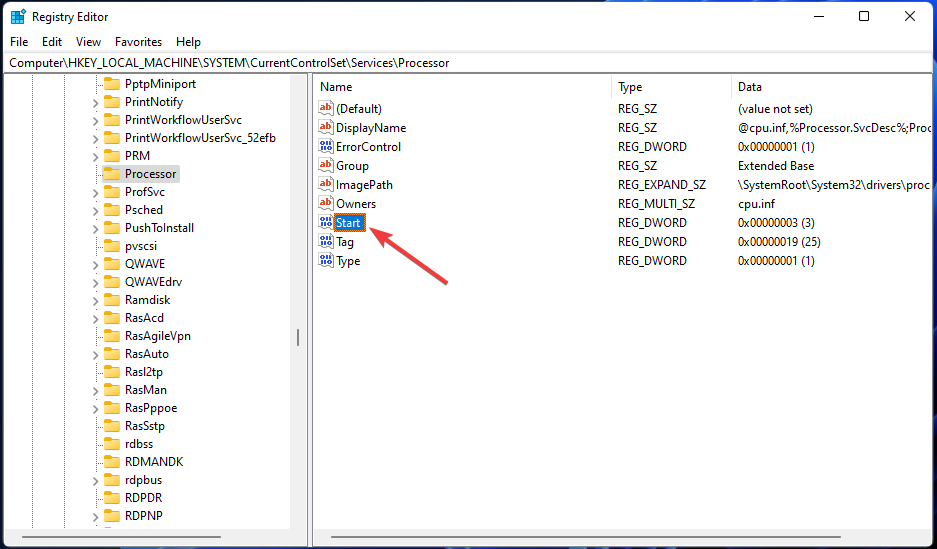
Task: Select the (Default) string value icon
Action: click(326, 108)
